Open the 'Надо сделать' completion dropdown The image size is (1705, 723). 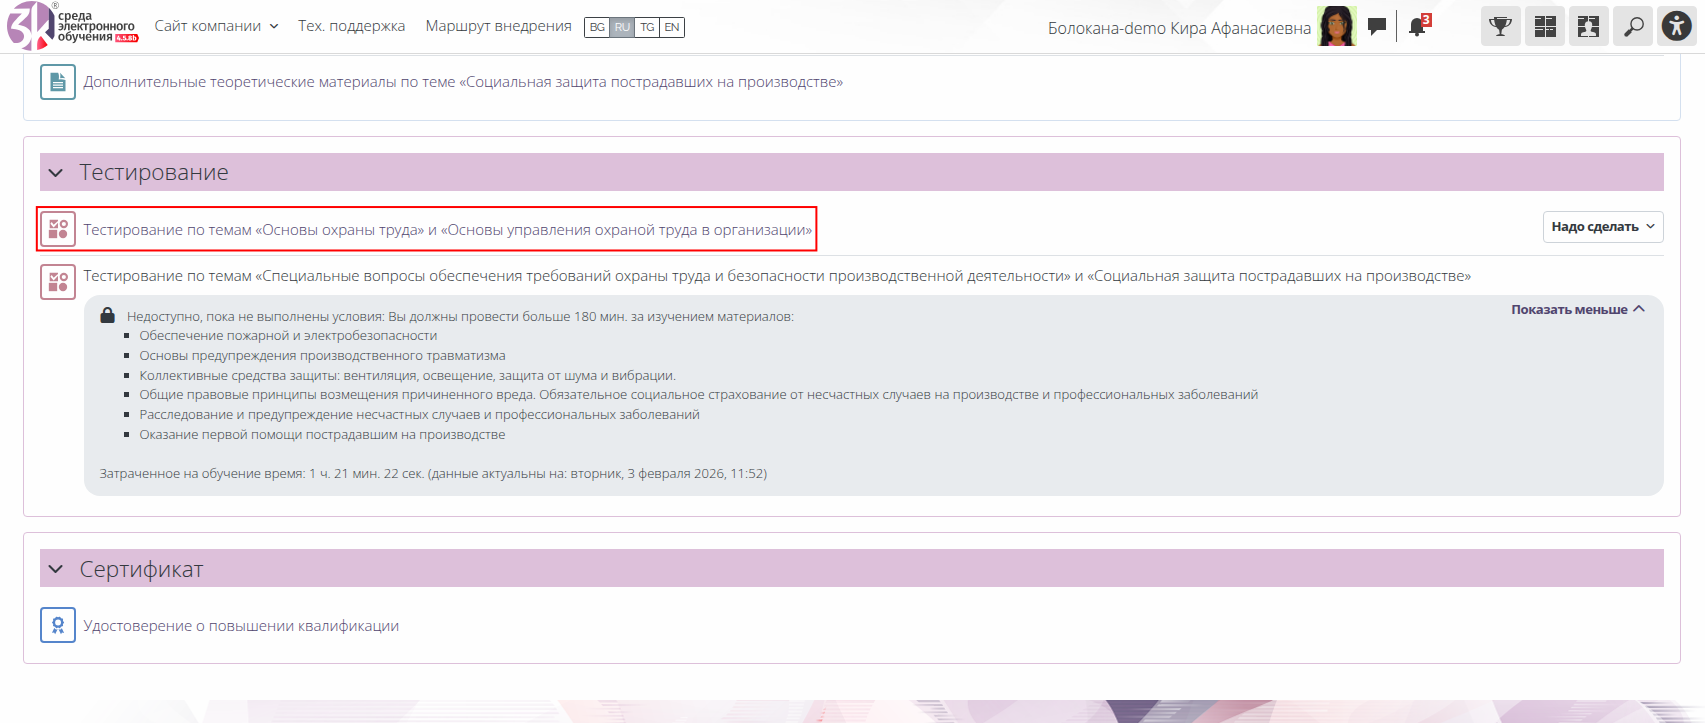(x=1602, y=227)
